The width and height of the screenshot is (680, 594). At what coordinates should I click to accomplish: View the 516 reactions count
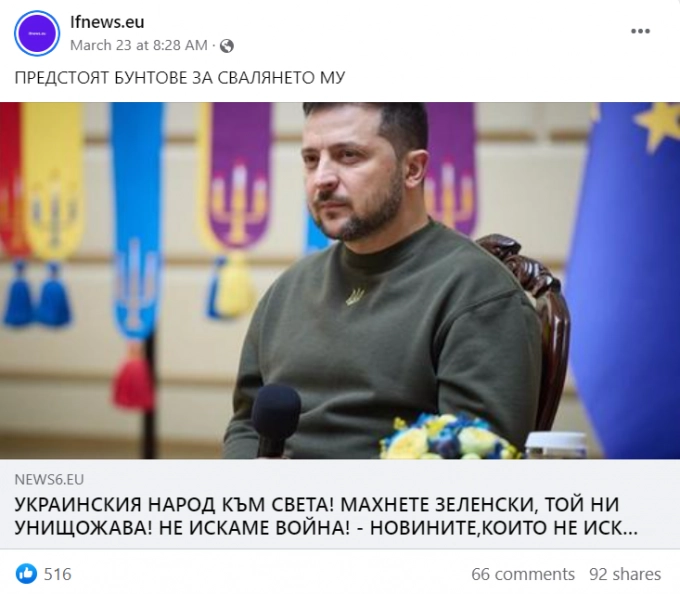pyautogui.click(x=58, y=574)
